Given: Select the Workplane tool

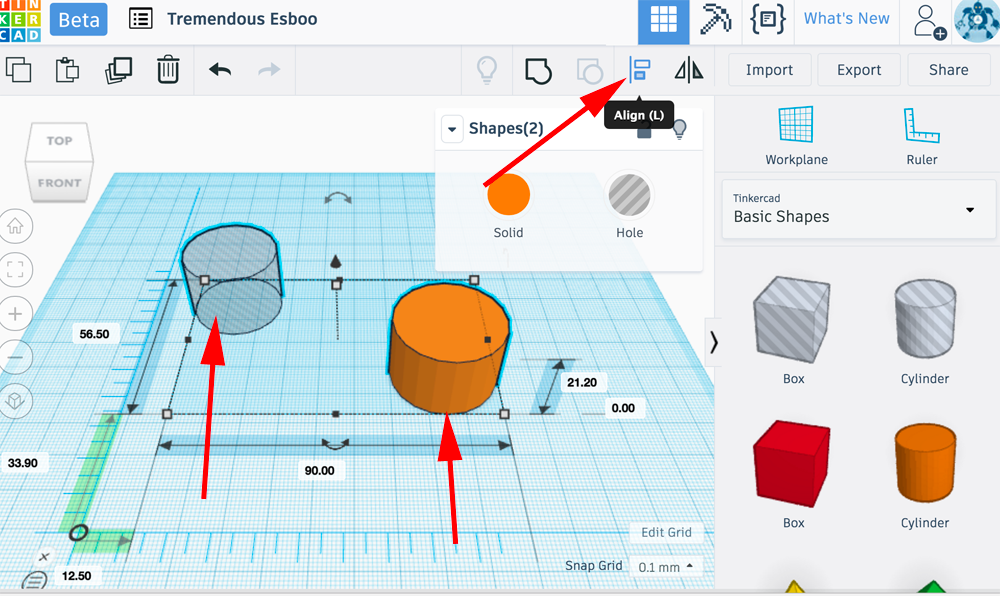Looking at the screenshot, I should coord(797,136).
